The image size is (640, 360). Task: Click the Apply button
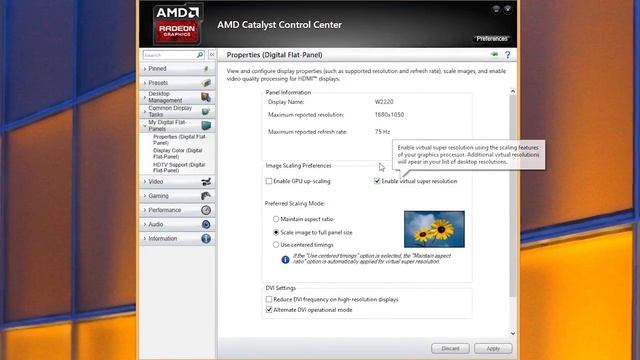(x=493, y=348)
